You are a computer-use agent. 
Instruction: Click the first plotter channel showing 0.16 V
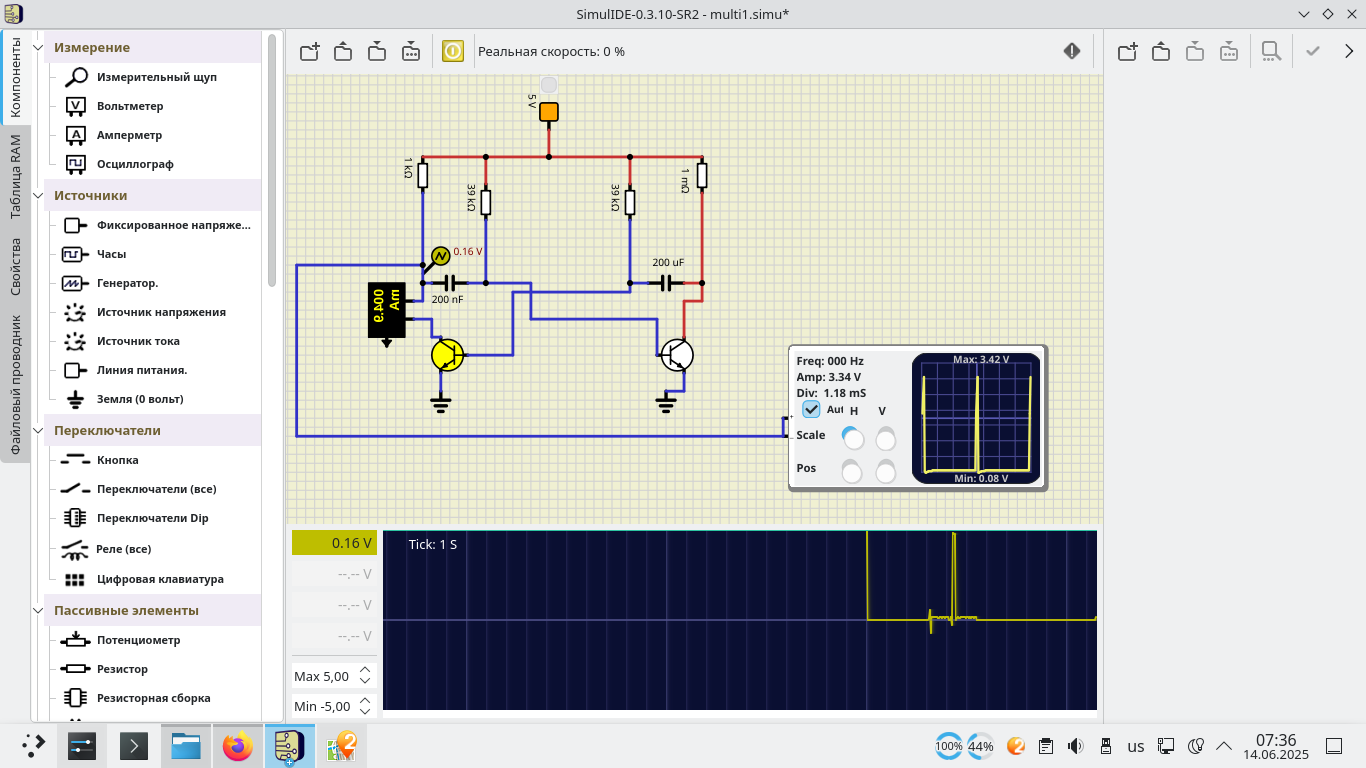334,543
